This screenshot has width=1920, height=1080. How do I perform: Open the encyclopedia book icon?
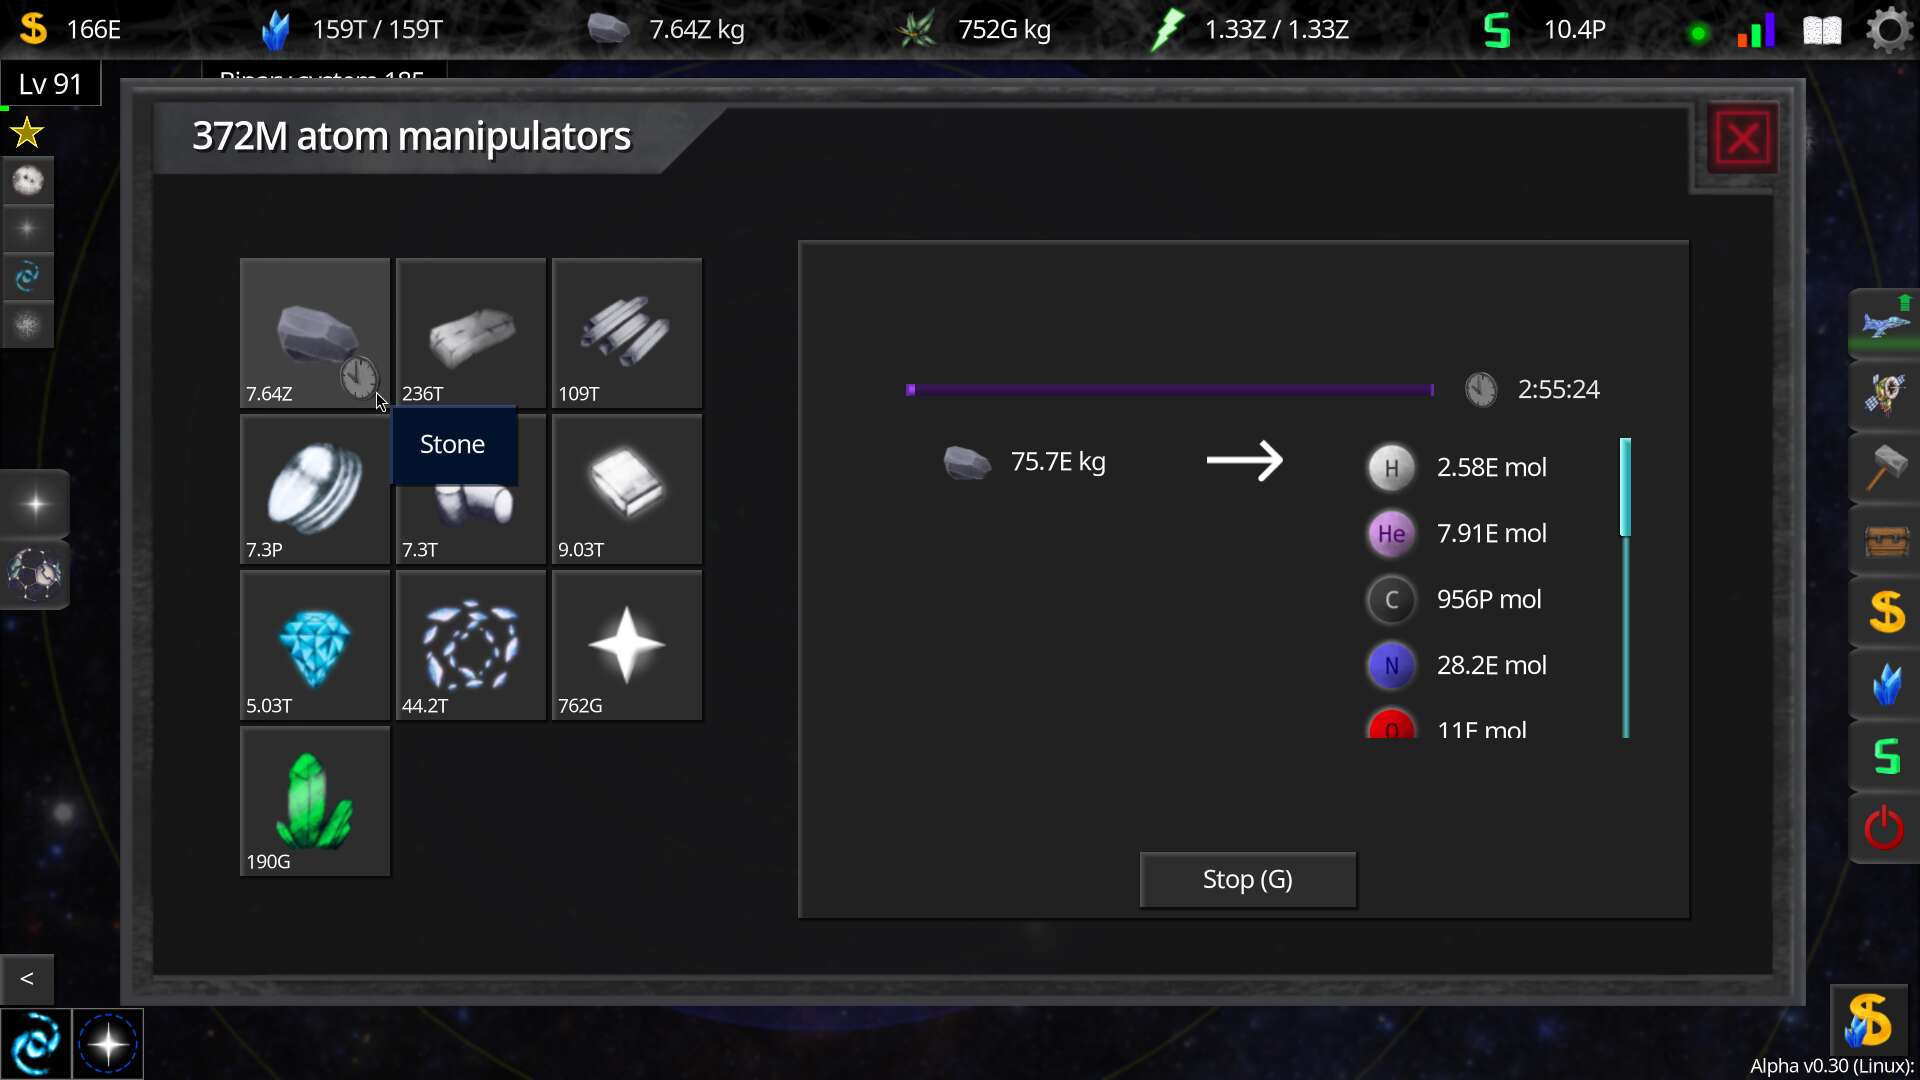pyautogui.click(x=1822, y=30)
